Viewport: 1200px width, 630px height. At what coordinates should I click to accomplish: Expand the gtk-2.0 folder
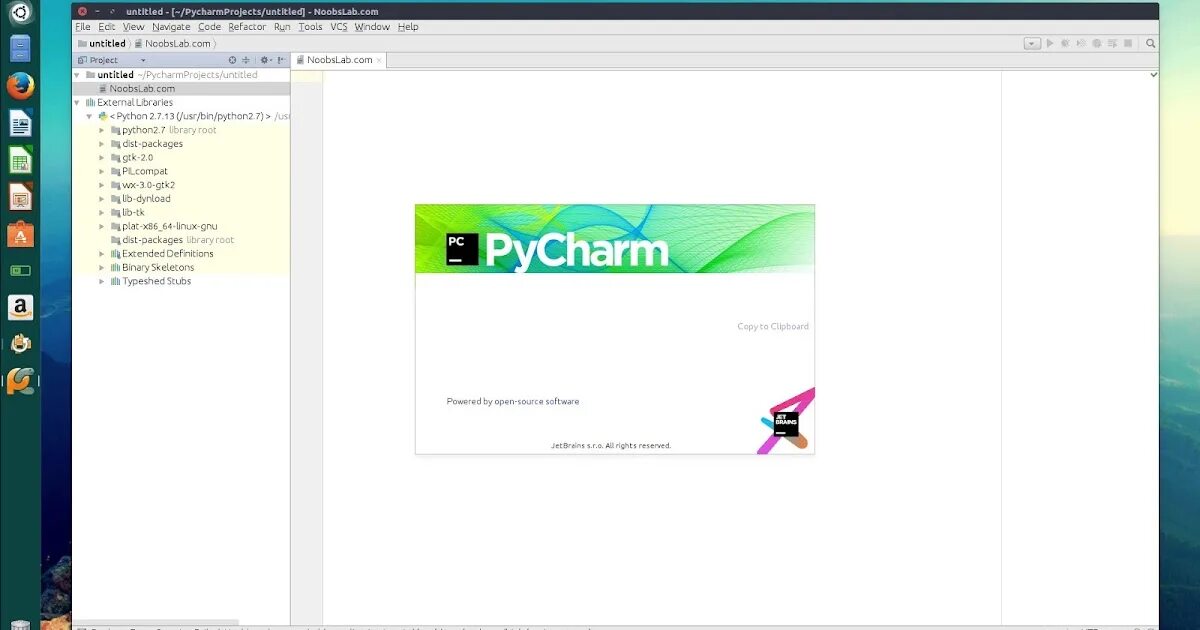click(x=102, y=158)
